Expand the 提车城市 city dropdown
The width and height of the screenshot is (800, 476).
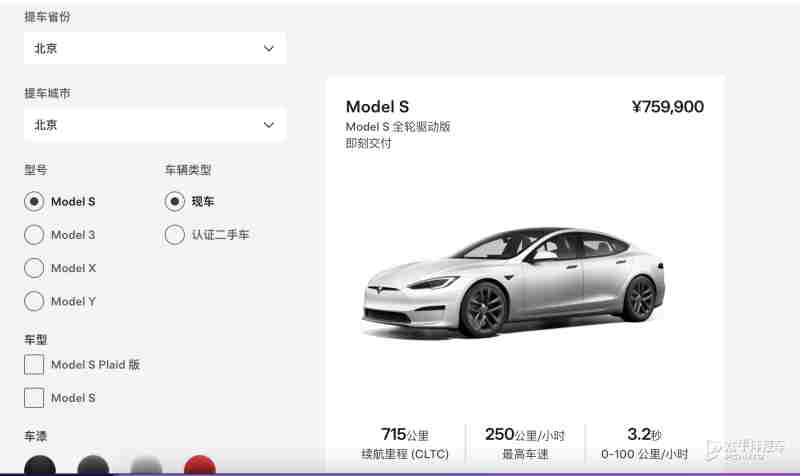pyautogui.click(x=155, y=124)
